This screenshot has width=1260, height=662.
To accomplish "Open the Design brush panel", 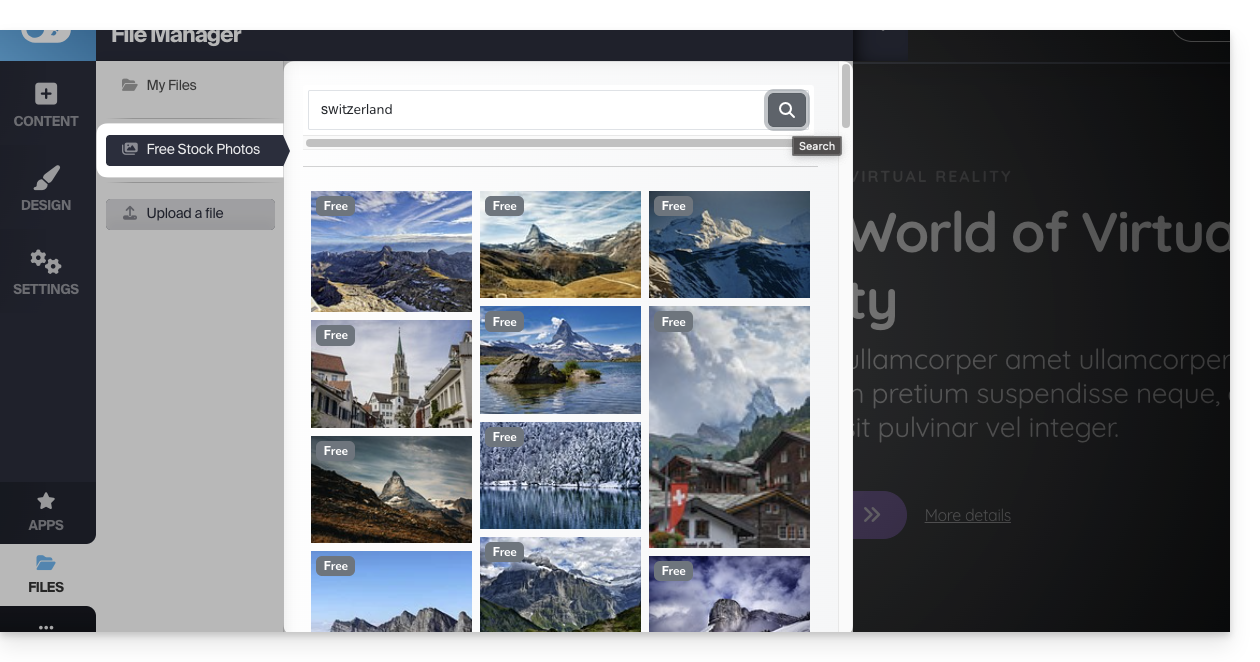I will 46,190.
